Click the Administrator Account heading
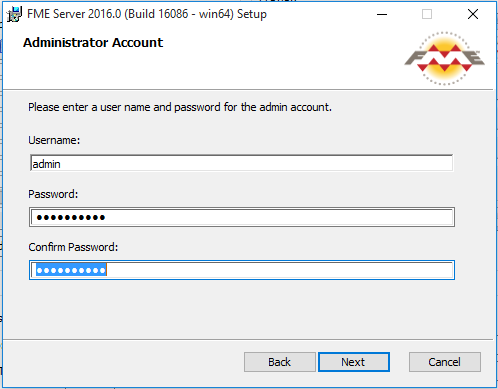The height and width of the screenshot is (389, 498). tap(93, 43)
